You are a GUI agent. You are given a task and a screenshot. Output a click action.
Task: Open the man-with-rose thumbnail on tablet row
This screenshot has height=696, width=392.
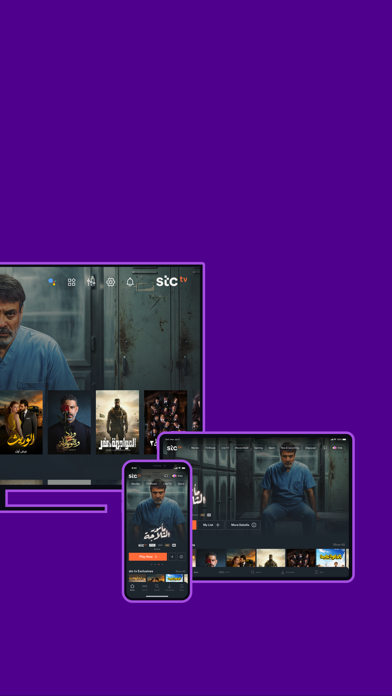pyautogui.click(x=211, y=558)
